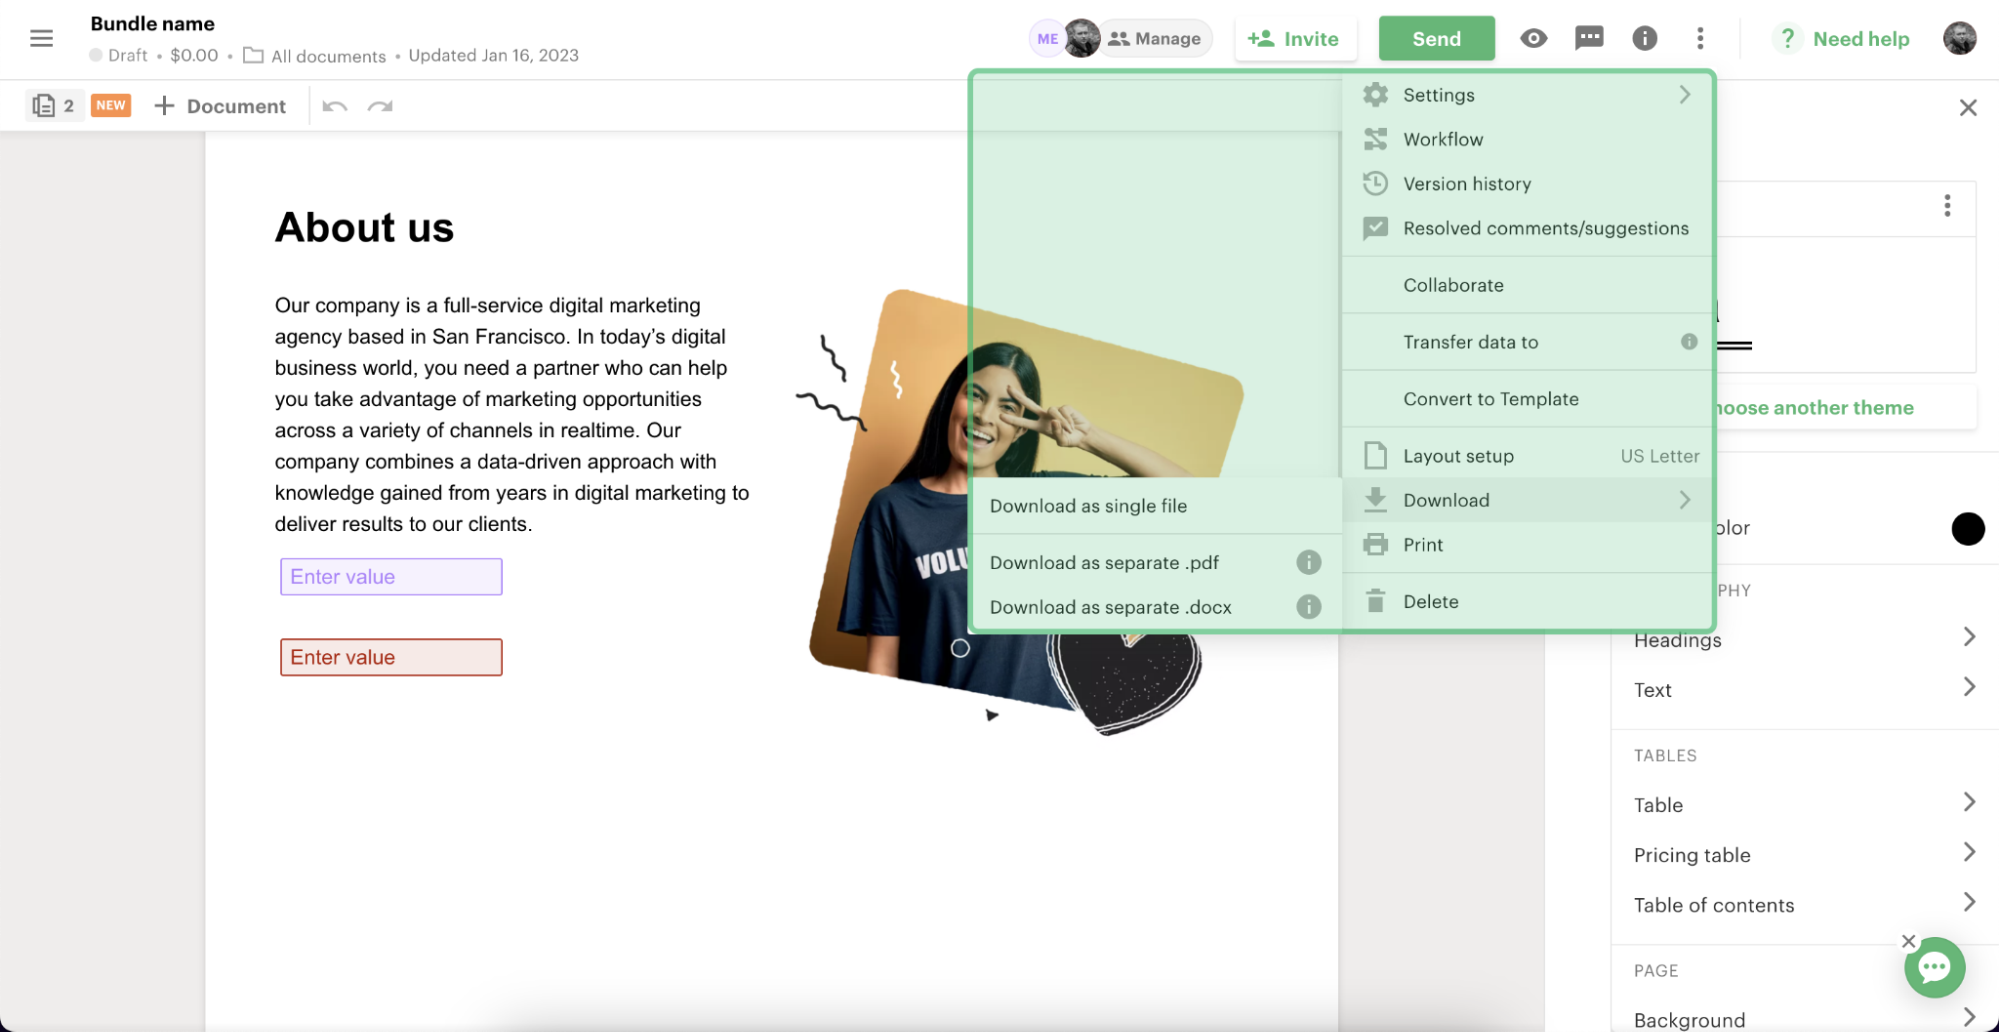Click the undo arrow
1999x1032 pixels.
[x=335, y=106]
